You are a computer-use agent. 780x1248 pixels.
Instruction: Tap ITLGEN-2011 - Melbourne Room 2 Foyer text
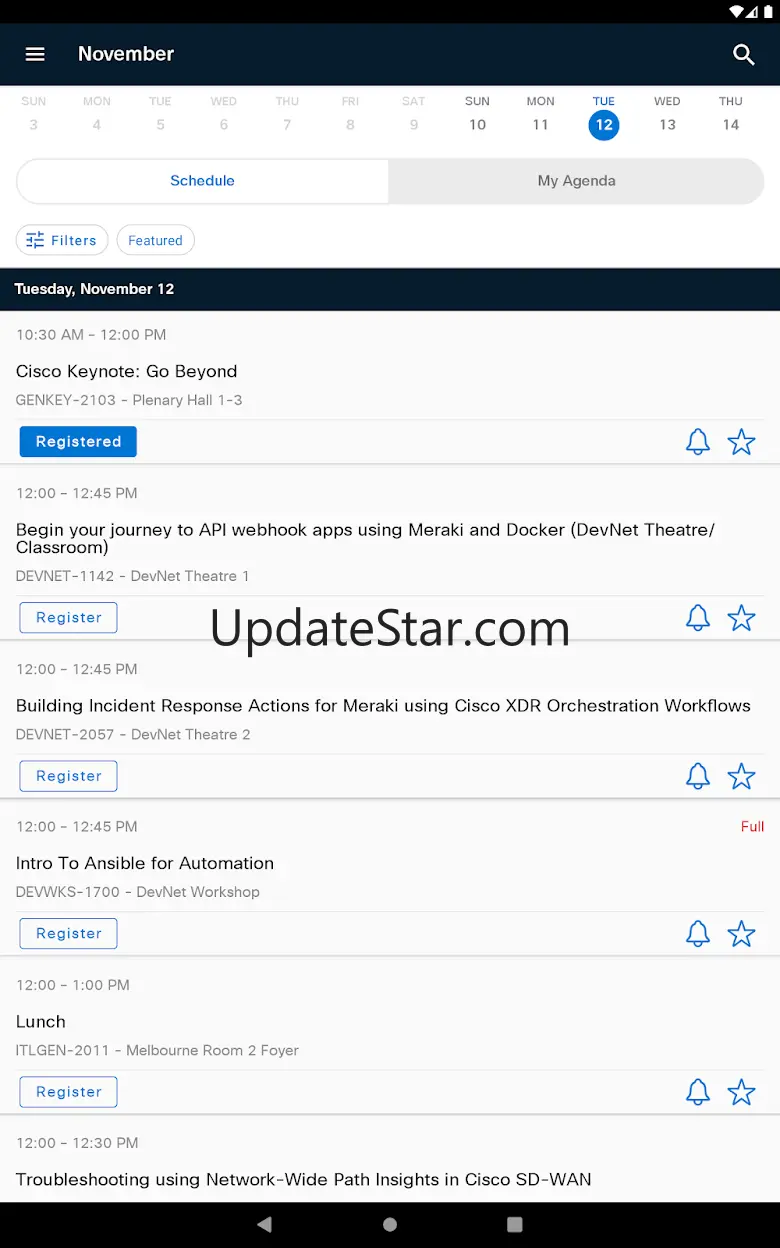[157, 1050]
